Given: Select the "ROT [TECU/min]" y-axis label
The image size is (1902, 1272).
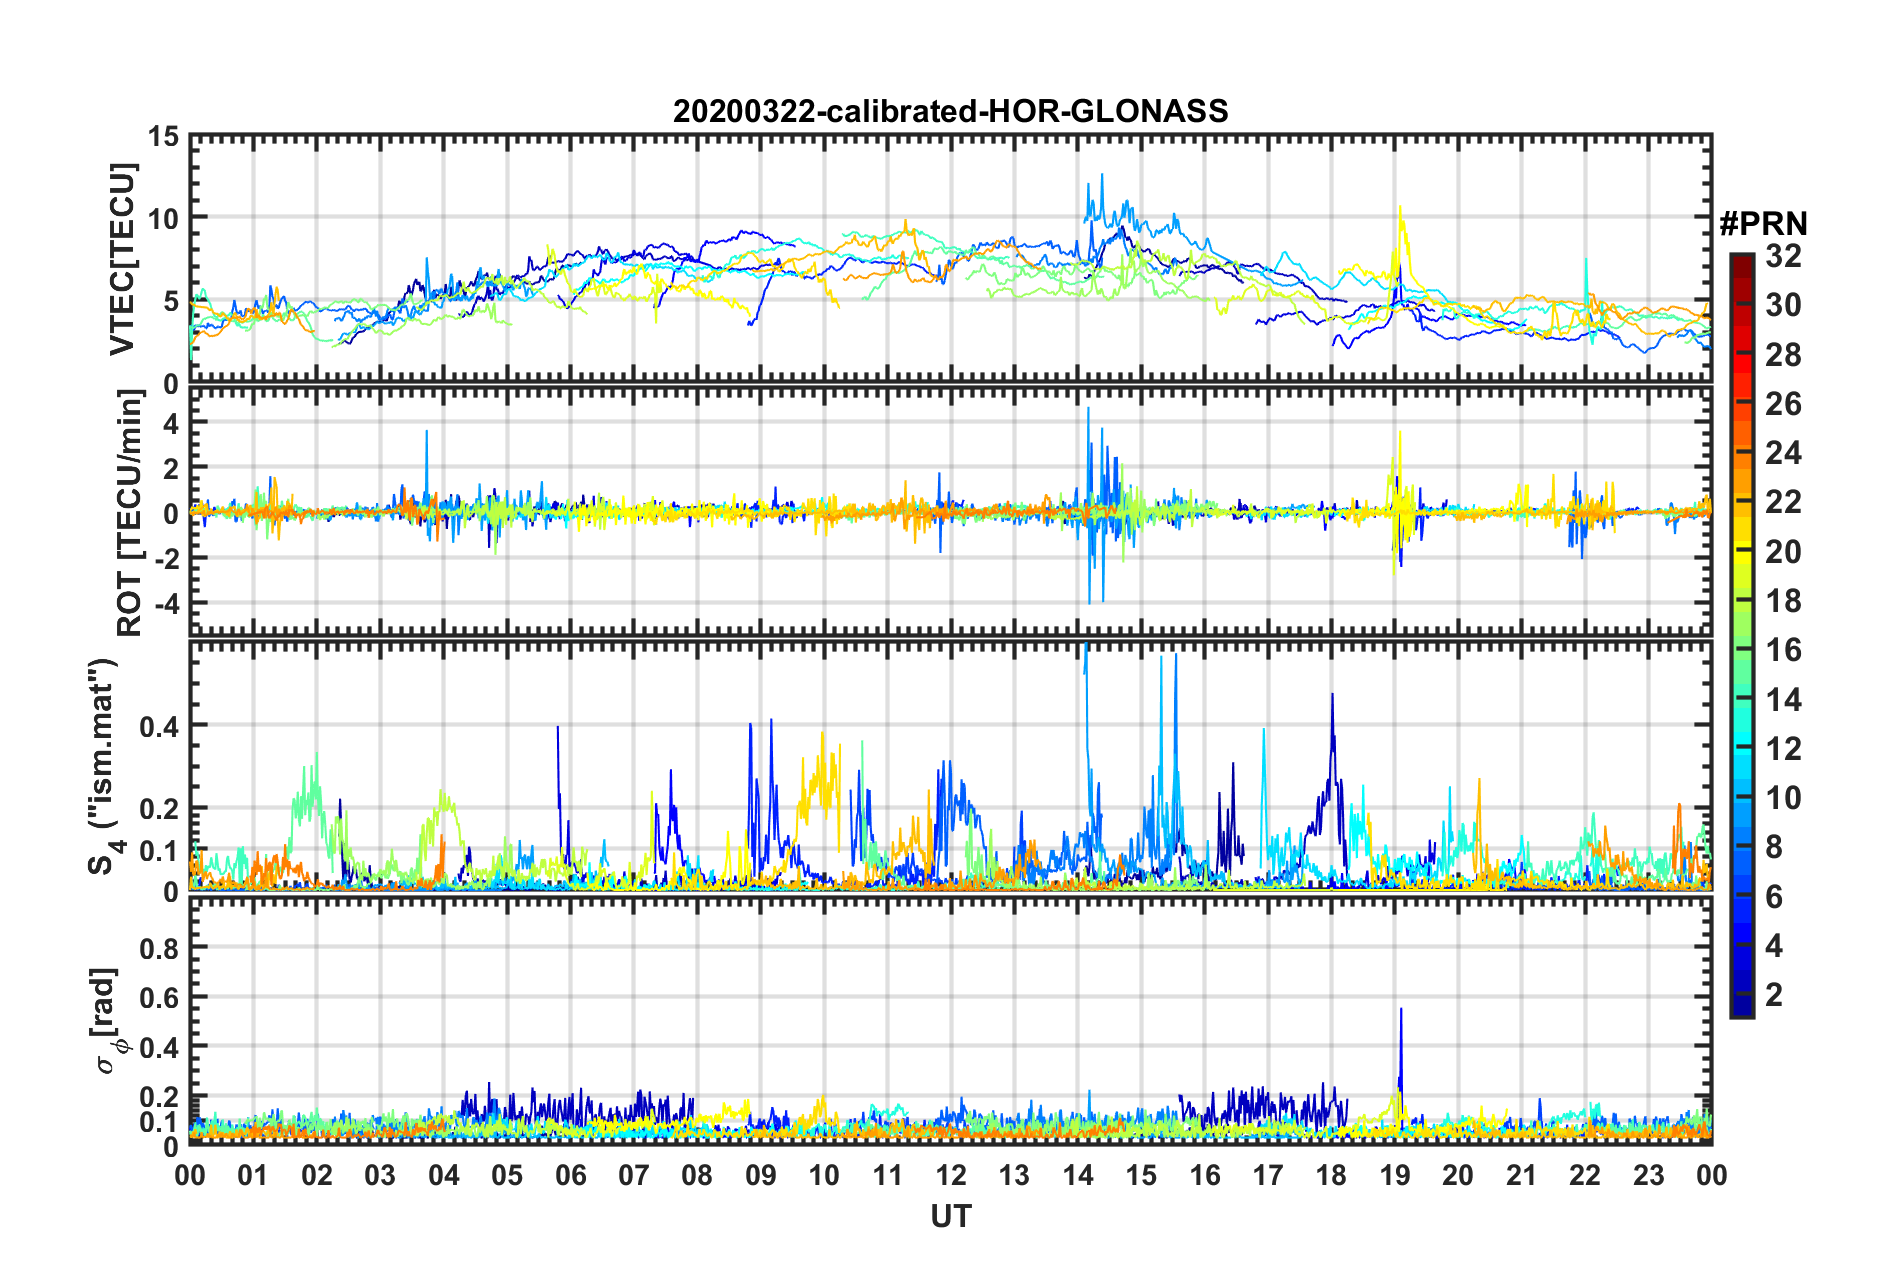Looking at the screenshot, I should tap(129, 513).
